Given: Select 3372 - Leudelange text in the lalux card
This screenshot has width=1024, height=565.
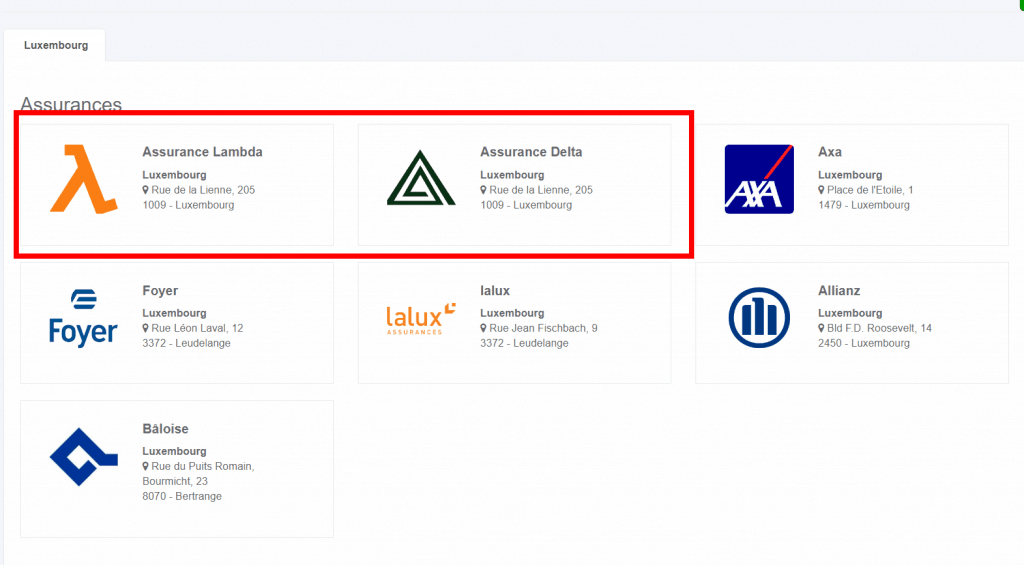Looking at the screenshot, I should [x=524, y=343].
